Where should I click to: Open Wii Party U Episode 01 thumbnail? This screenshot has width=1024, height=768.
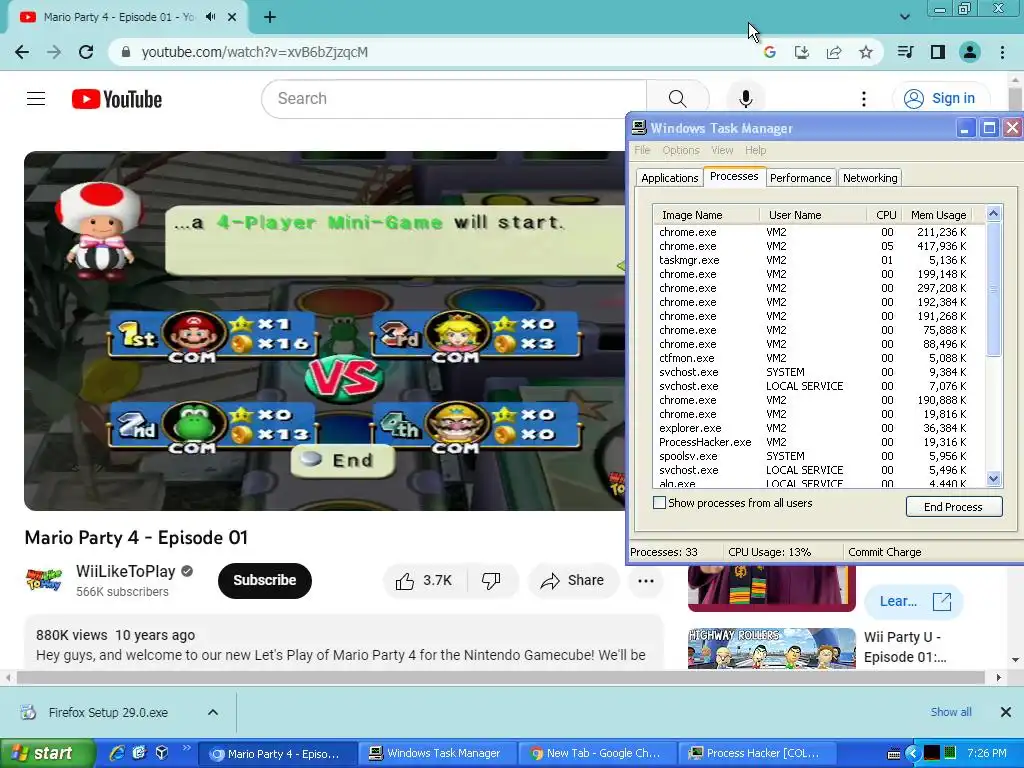coord(772,648)
